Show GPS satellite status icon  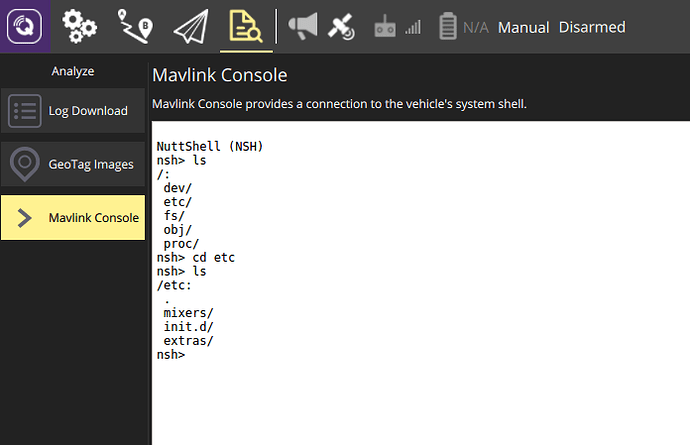[x=341, y=27]
